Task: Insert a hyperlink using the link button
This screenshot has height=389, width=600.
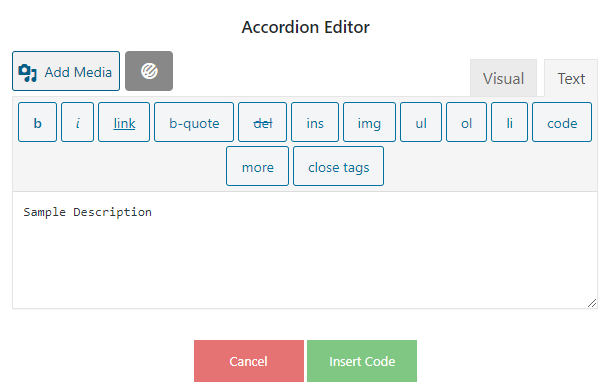Action: [124, 122]
